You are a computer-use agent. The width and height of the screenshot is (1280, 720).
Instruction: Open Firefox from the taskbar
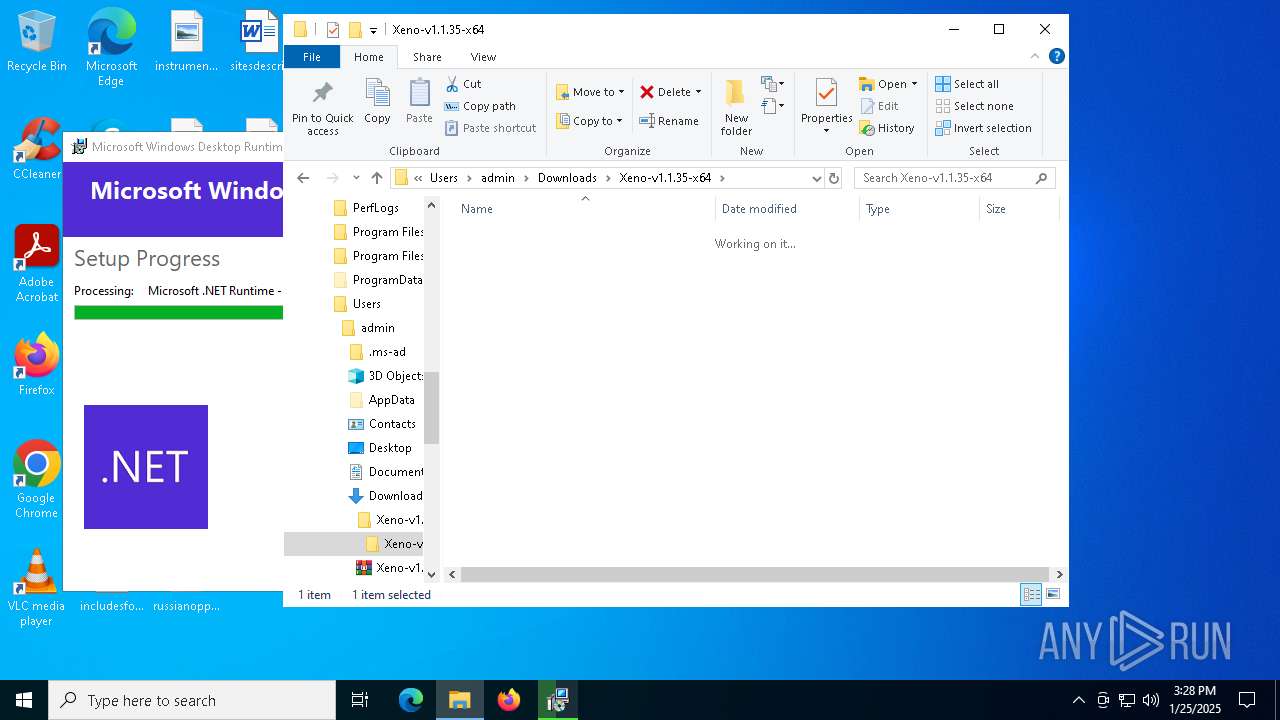pyautogui.click(x=509, y=700)
